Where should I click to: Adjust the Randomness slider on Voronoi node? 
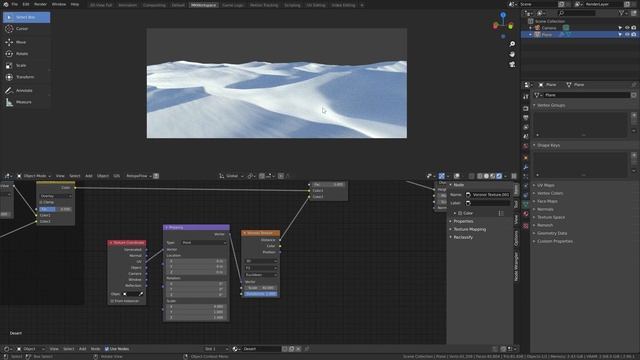pyautogui.click(x=261, y=294)
